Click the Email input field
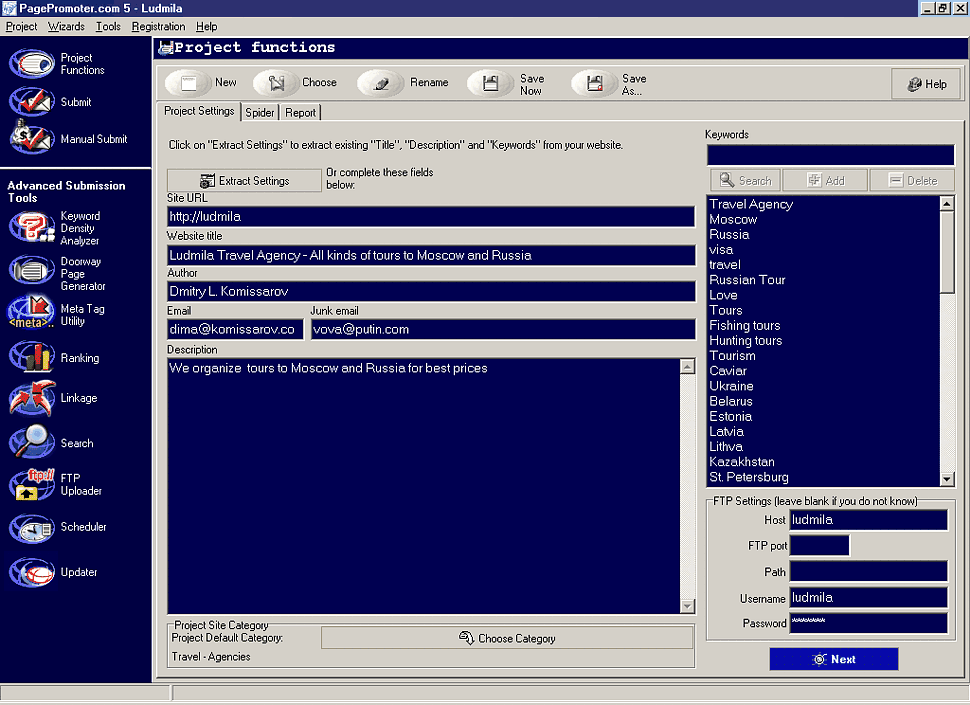The image size is (970, 705). point(235,329)
